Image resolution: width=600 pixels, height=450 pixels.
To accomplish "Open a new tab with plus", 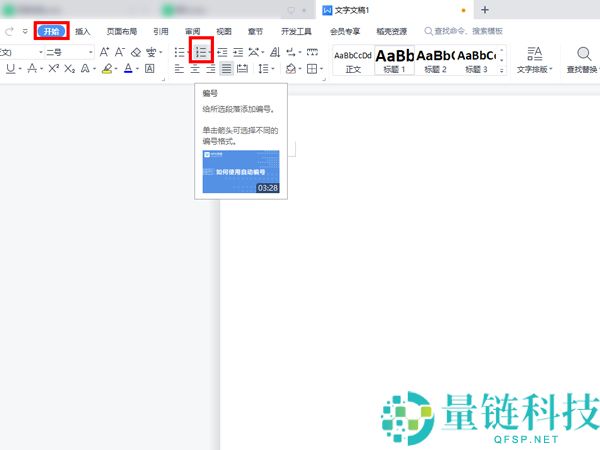I will tap(485, 10).
